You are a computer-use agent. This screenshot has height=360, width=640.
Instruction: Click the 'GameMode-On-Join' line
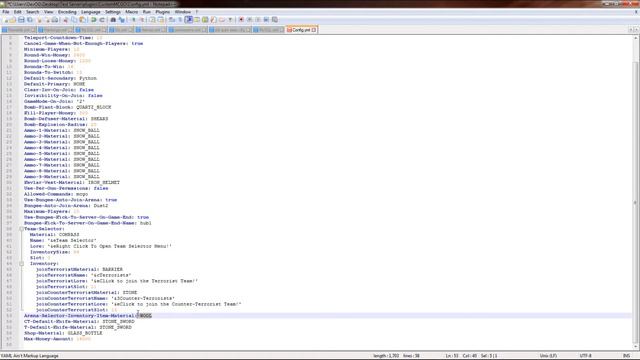point(54,101)
